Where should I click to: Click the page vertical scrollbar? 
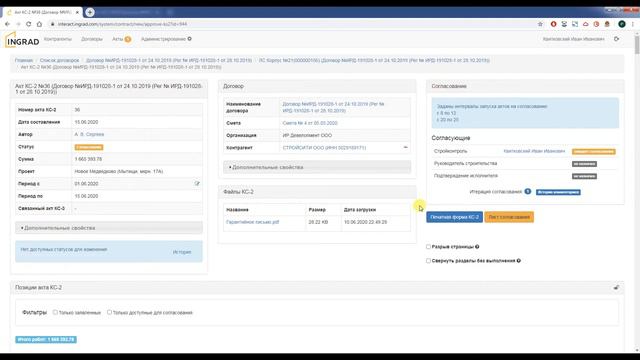coord(636,44)
